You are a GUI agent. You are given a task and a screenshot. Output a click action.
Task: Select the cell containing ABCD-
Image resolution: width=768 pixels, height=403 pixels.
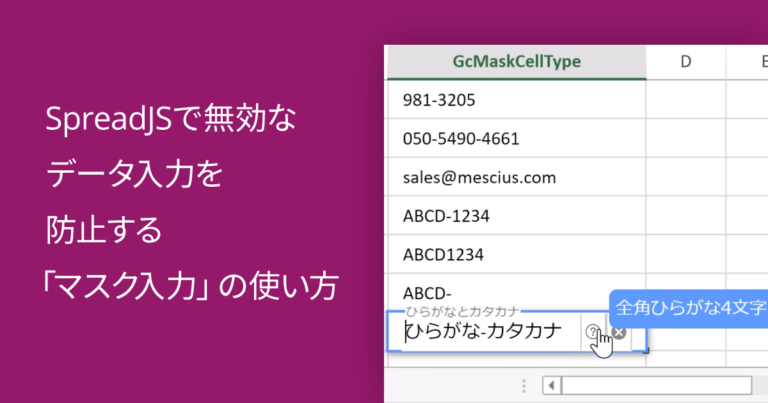click(517, 292)
